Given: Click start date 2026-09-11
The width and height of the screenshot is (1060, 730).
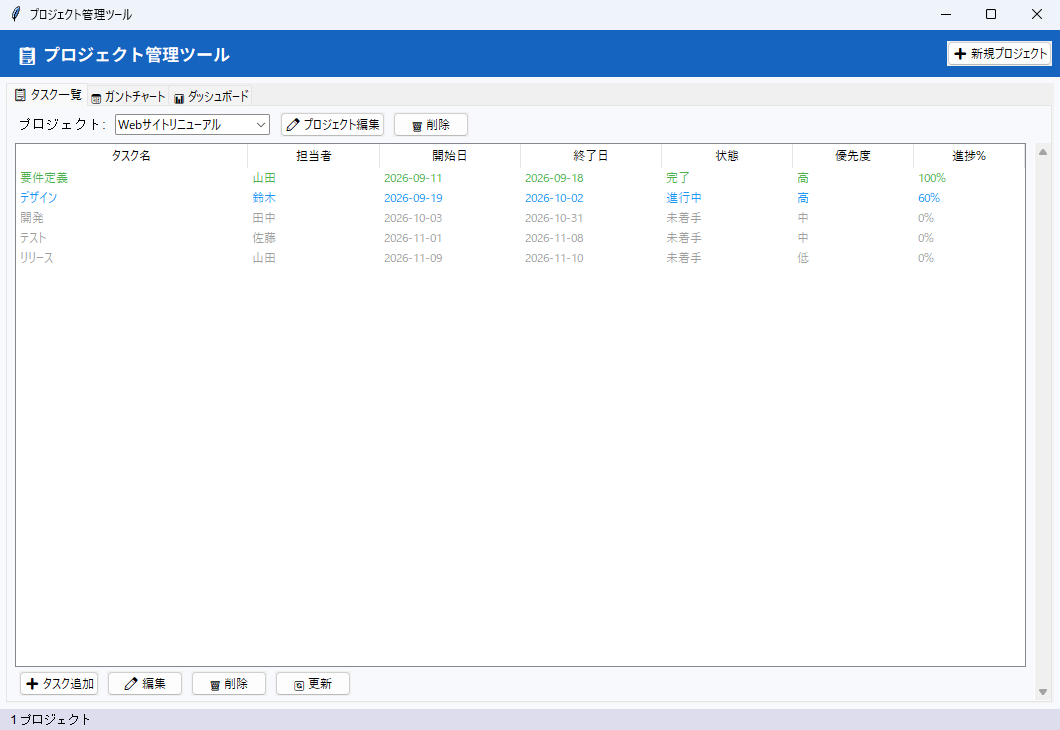Looking at the screenshot, I should tap(413, 178).
